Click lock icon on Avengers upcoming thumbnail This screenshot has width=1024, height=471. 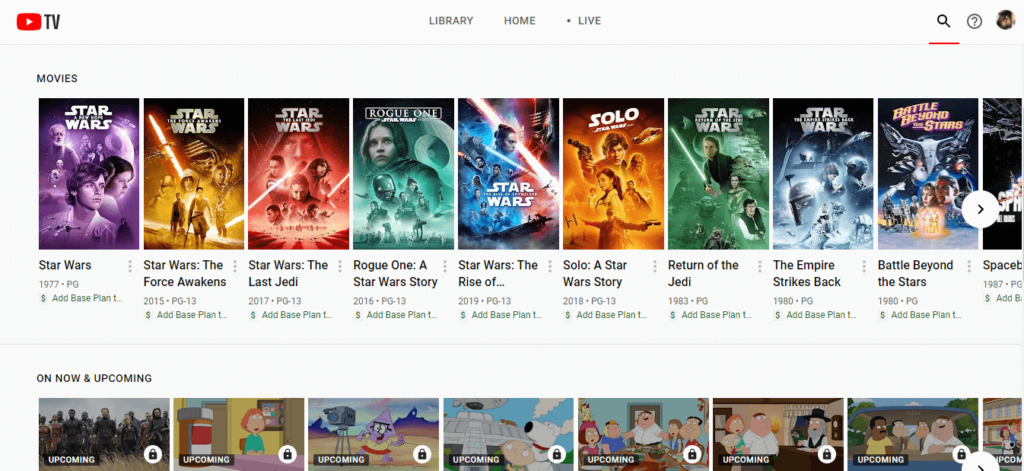pyautogui.click(x=153, y=453)
